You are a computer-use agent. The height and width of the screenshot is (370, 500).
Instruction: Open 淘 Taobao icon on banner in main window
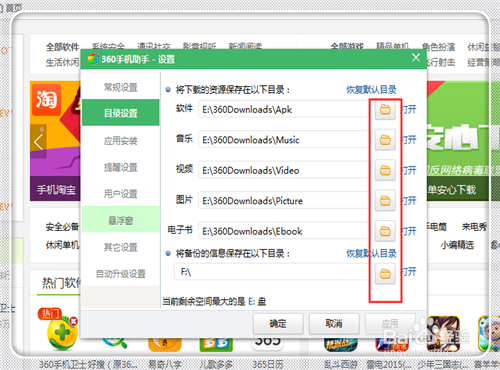click(x=46, y=100)
